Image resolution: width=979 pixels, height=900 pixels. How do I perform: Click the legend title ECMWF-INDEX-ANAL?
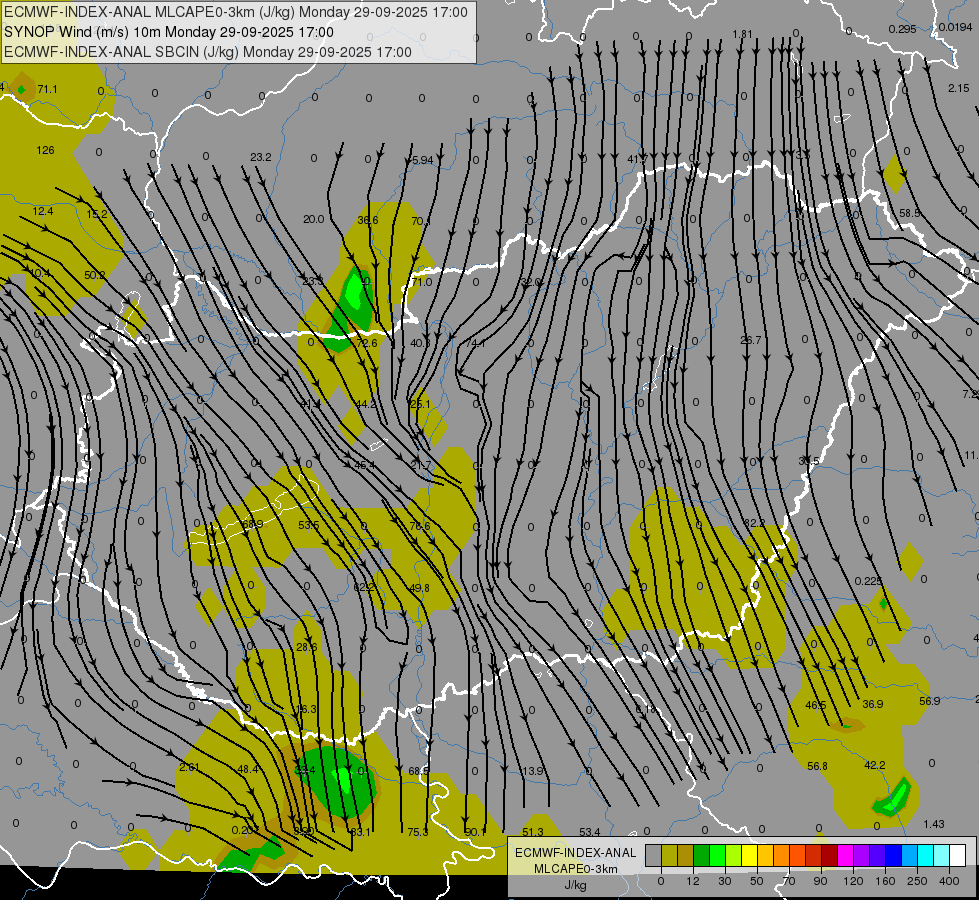[575, 853]
